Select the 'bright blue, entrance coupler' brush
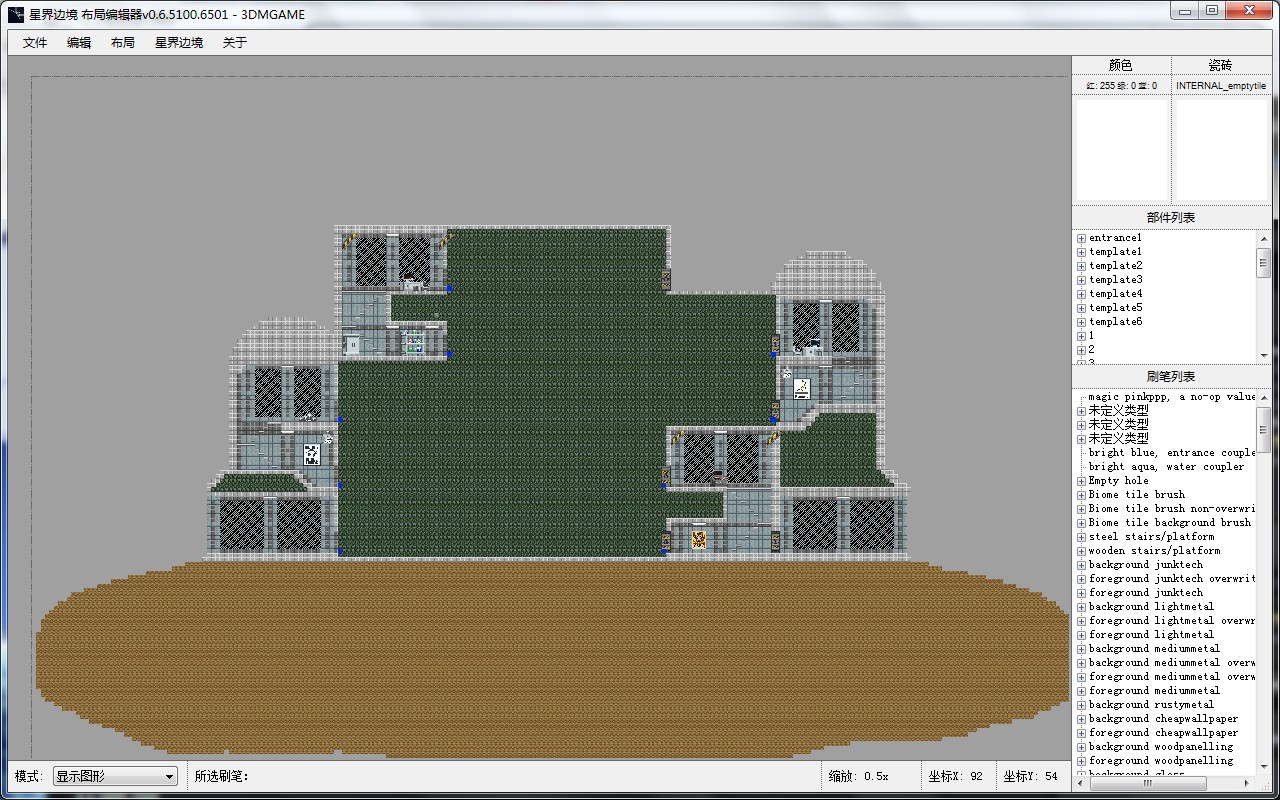Screen dimensions: 1280x800 tap(1171, 453)
